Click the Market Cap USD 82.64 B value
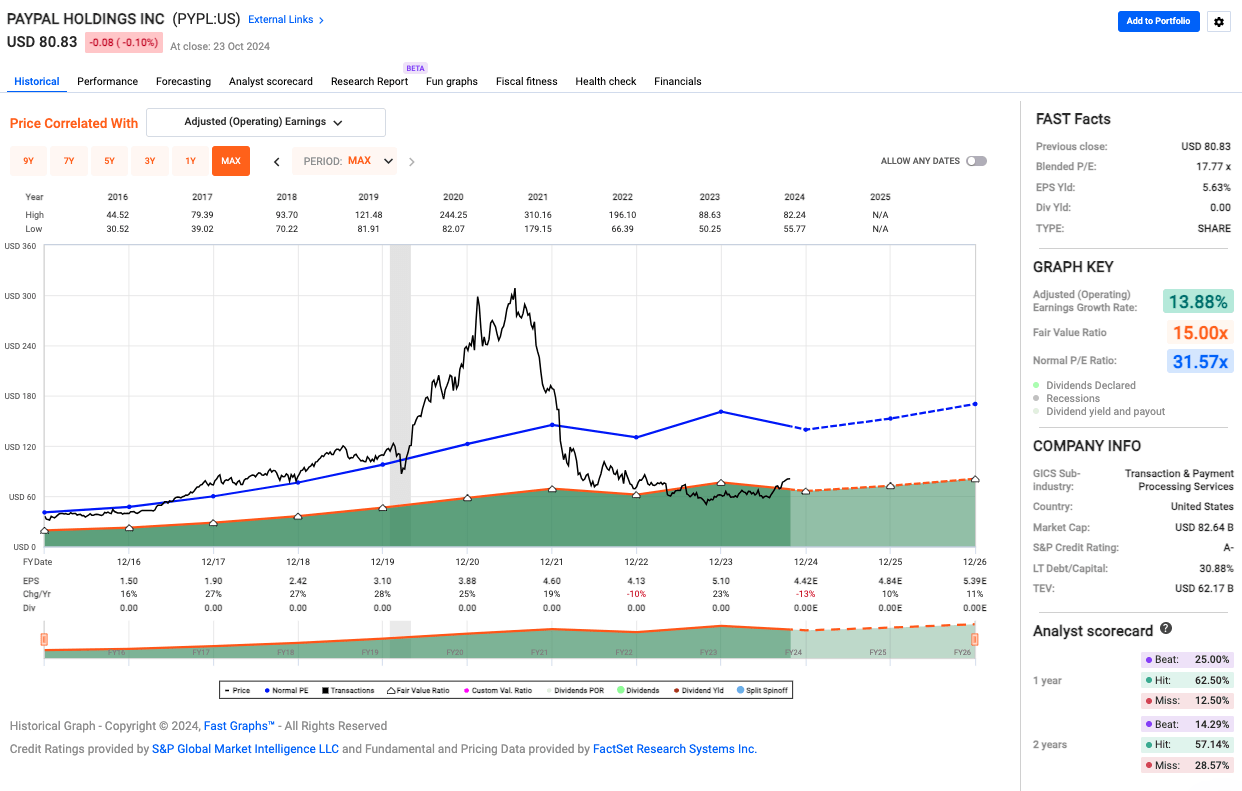Image resolution: width=1242 pixels, height=791 pixels. pos(1204,527)
